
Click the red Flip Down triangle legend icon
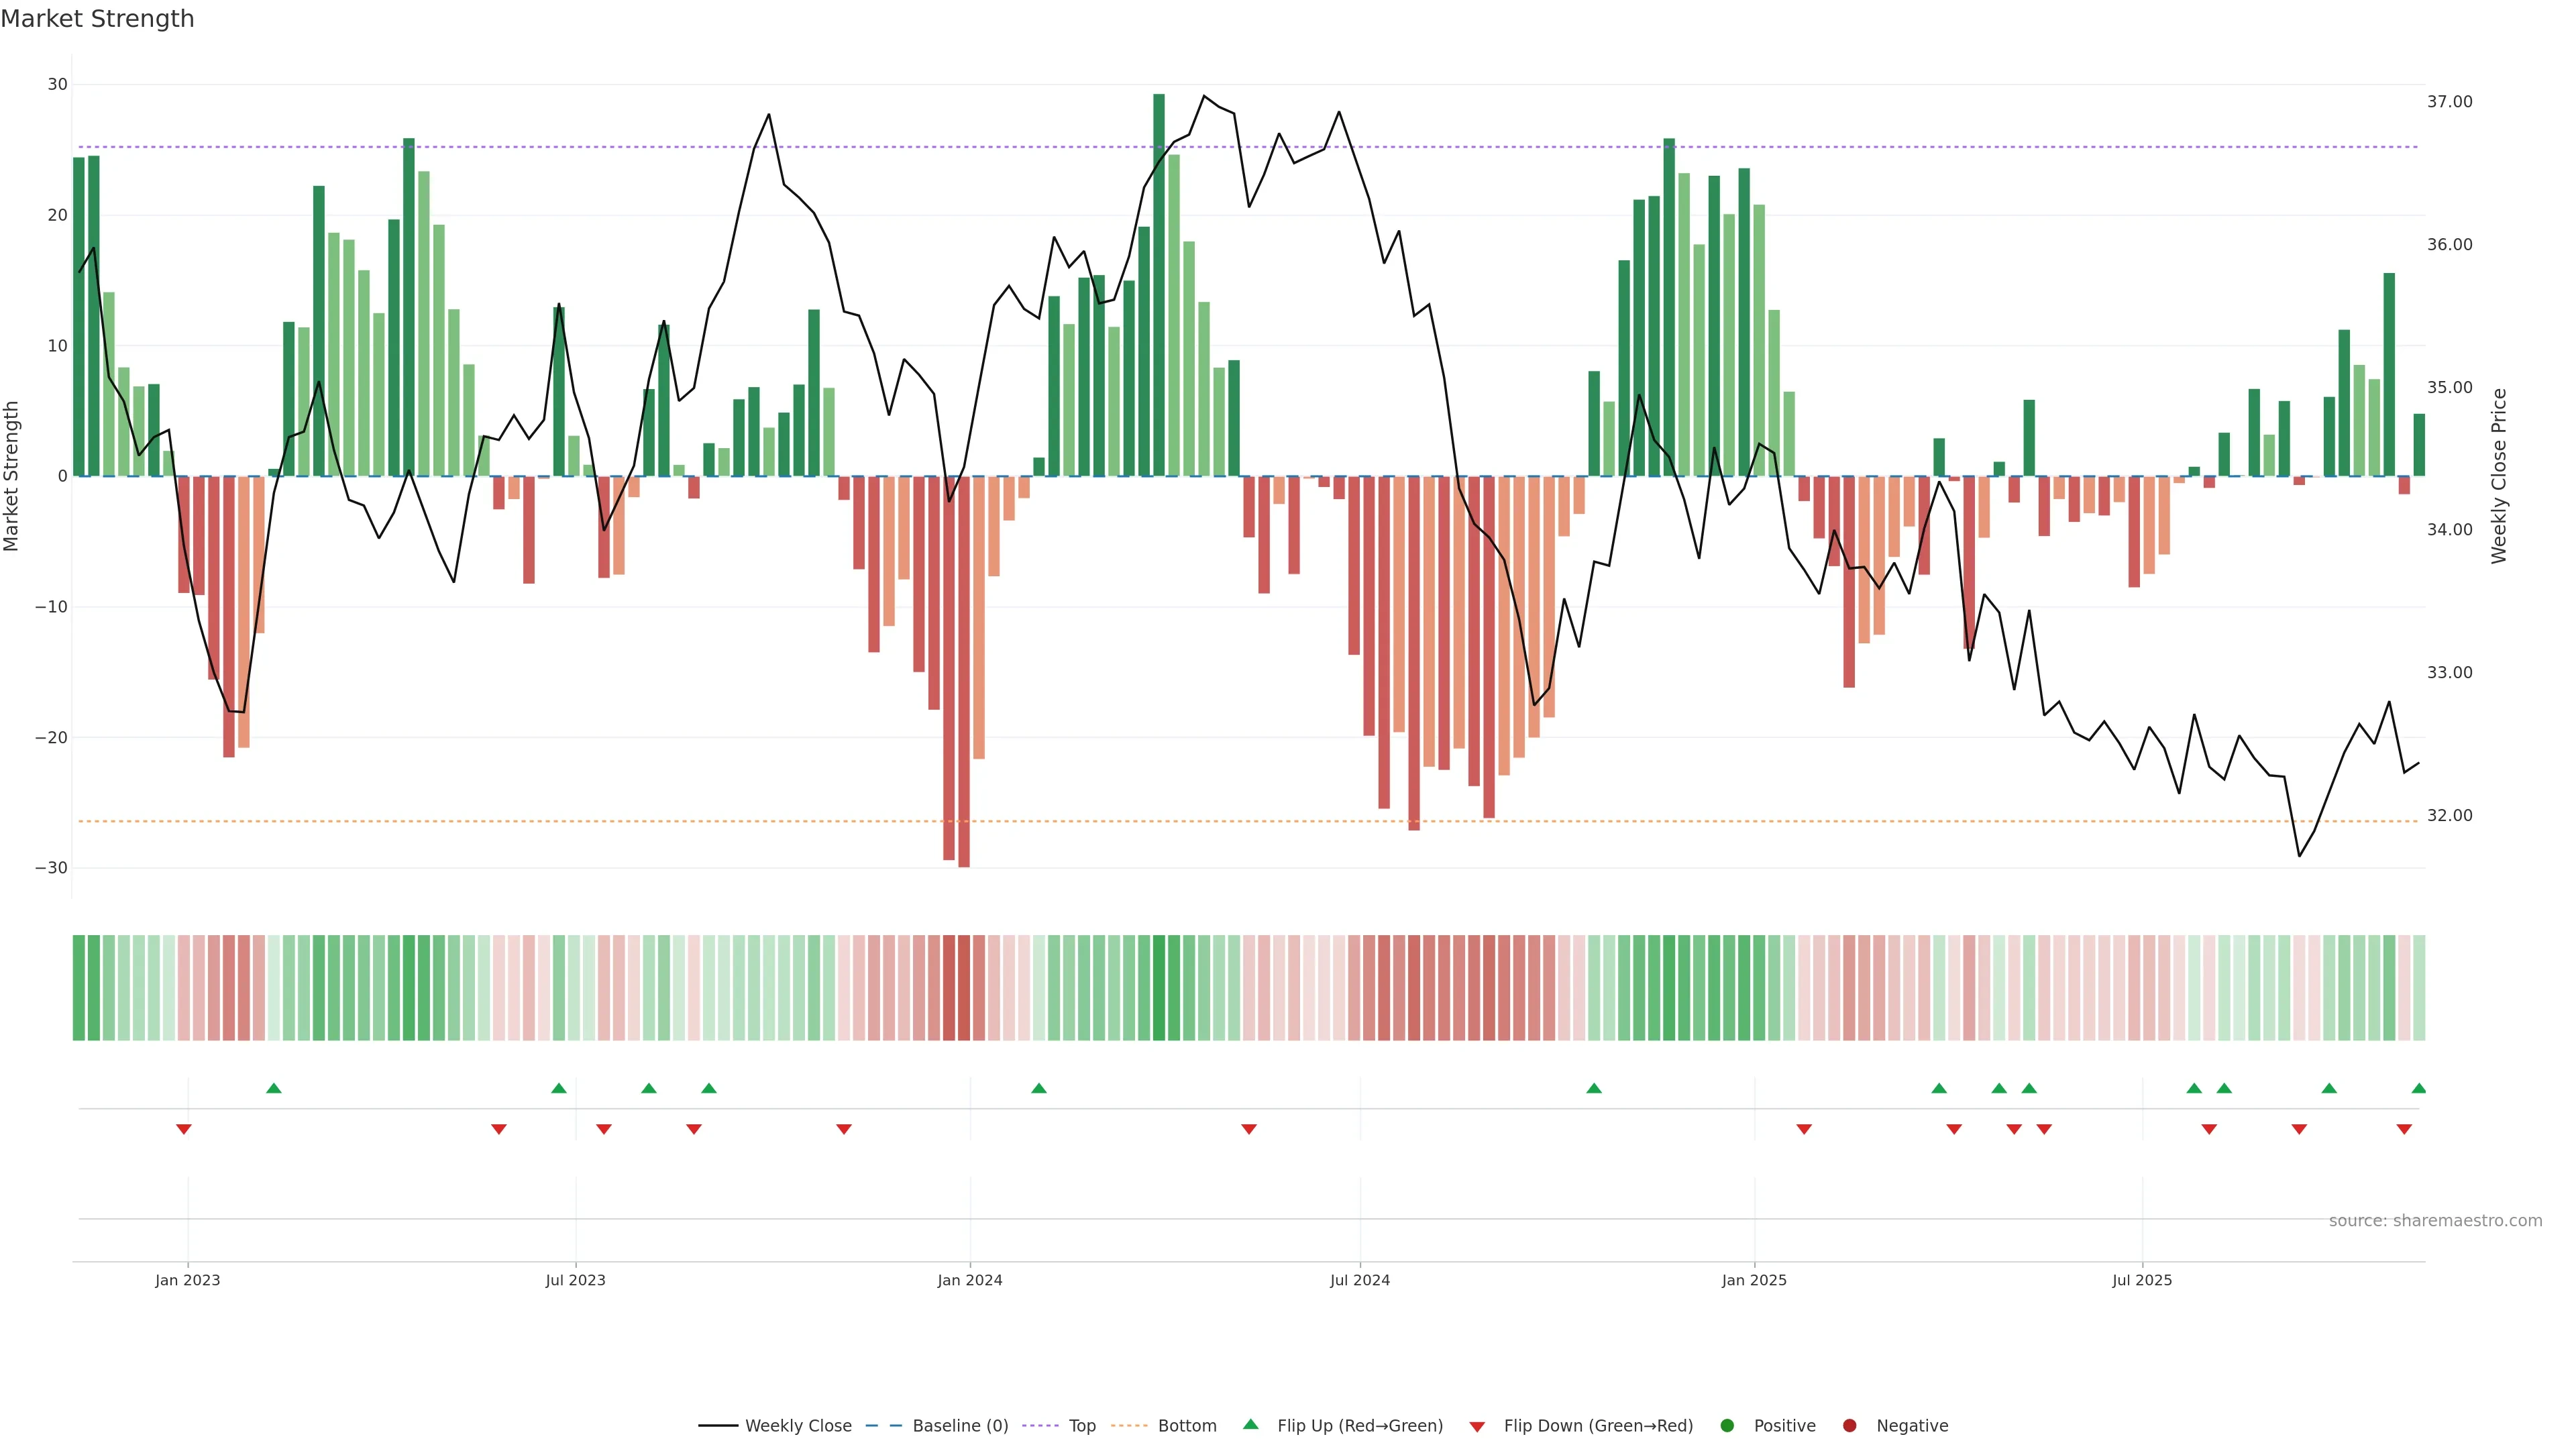1477,1427
